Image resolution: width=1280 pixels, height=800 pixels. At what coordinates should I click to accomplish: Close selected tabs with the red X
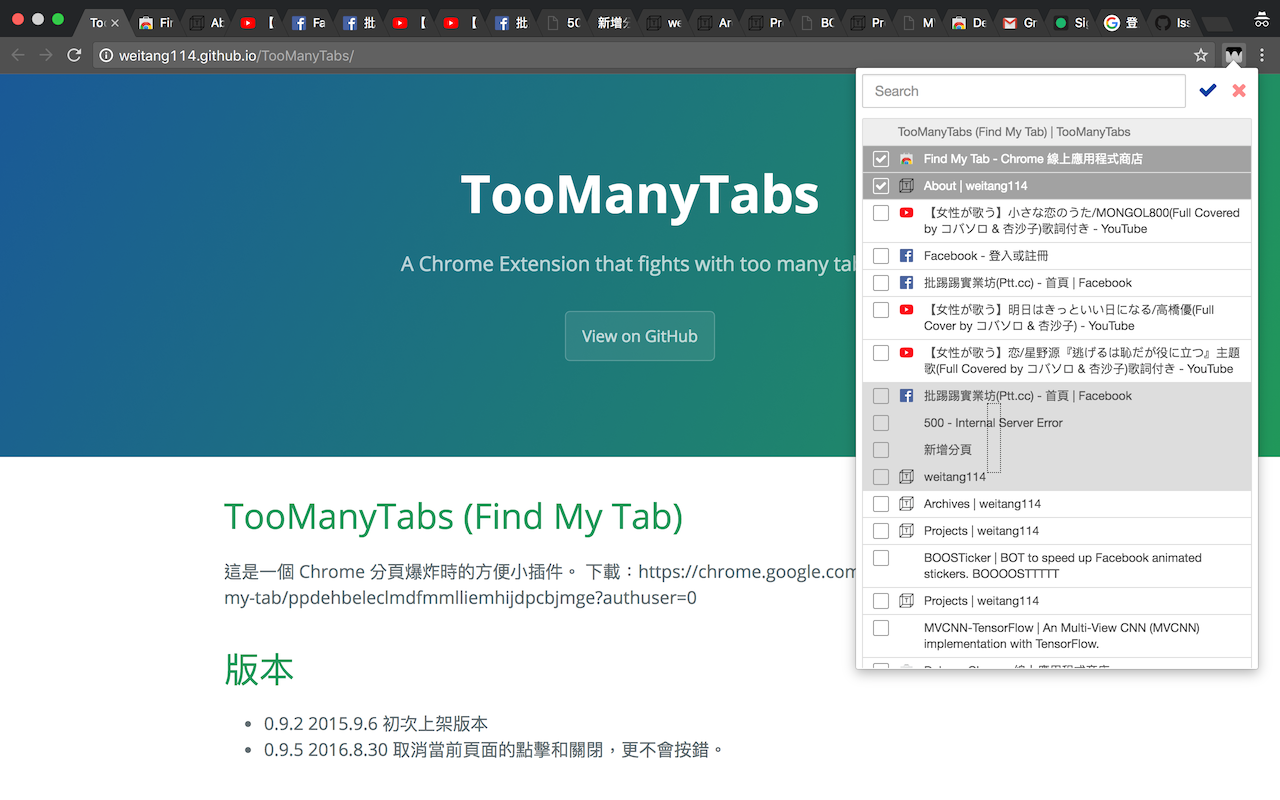1239,91
